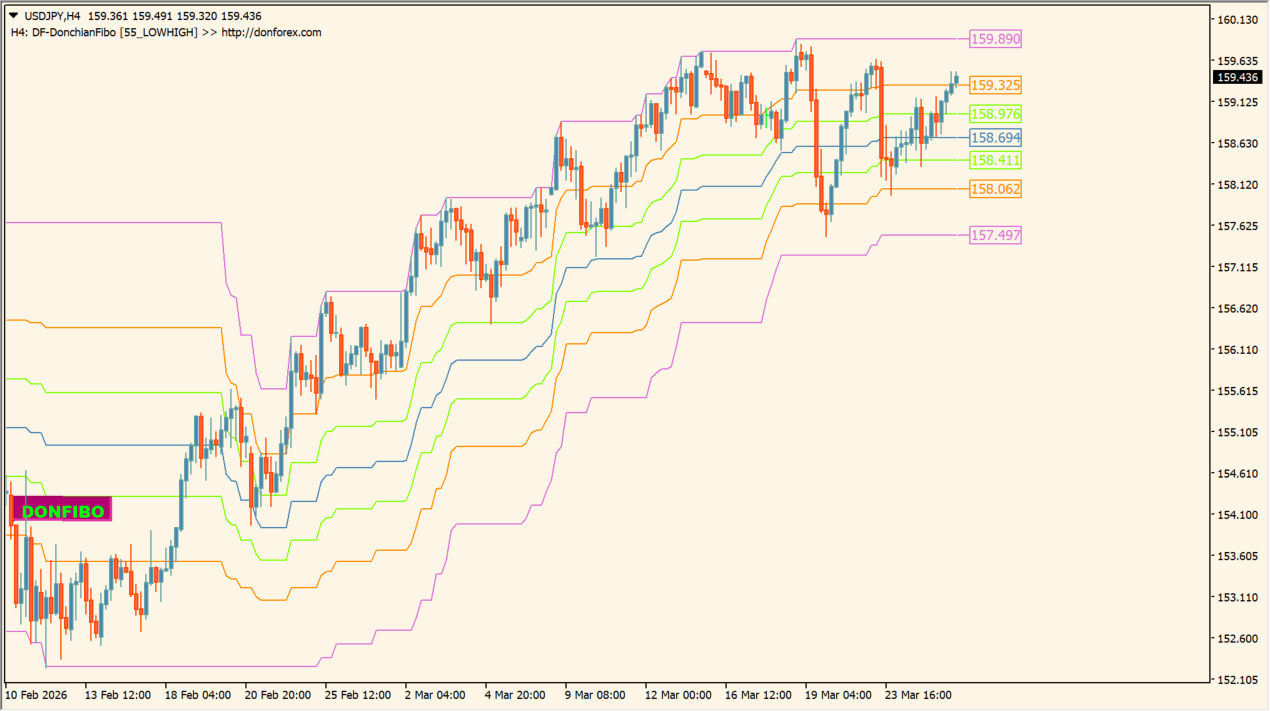The height and width of the screenshot is (711, 1270).
Task: Select the green 158.411 level label
Action: 995,160
